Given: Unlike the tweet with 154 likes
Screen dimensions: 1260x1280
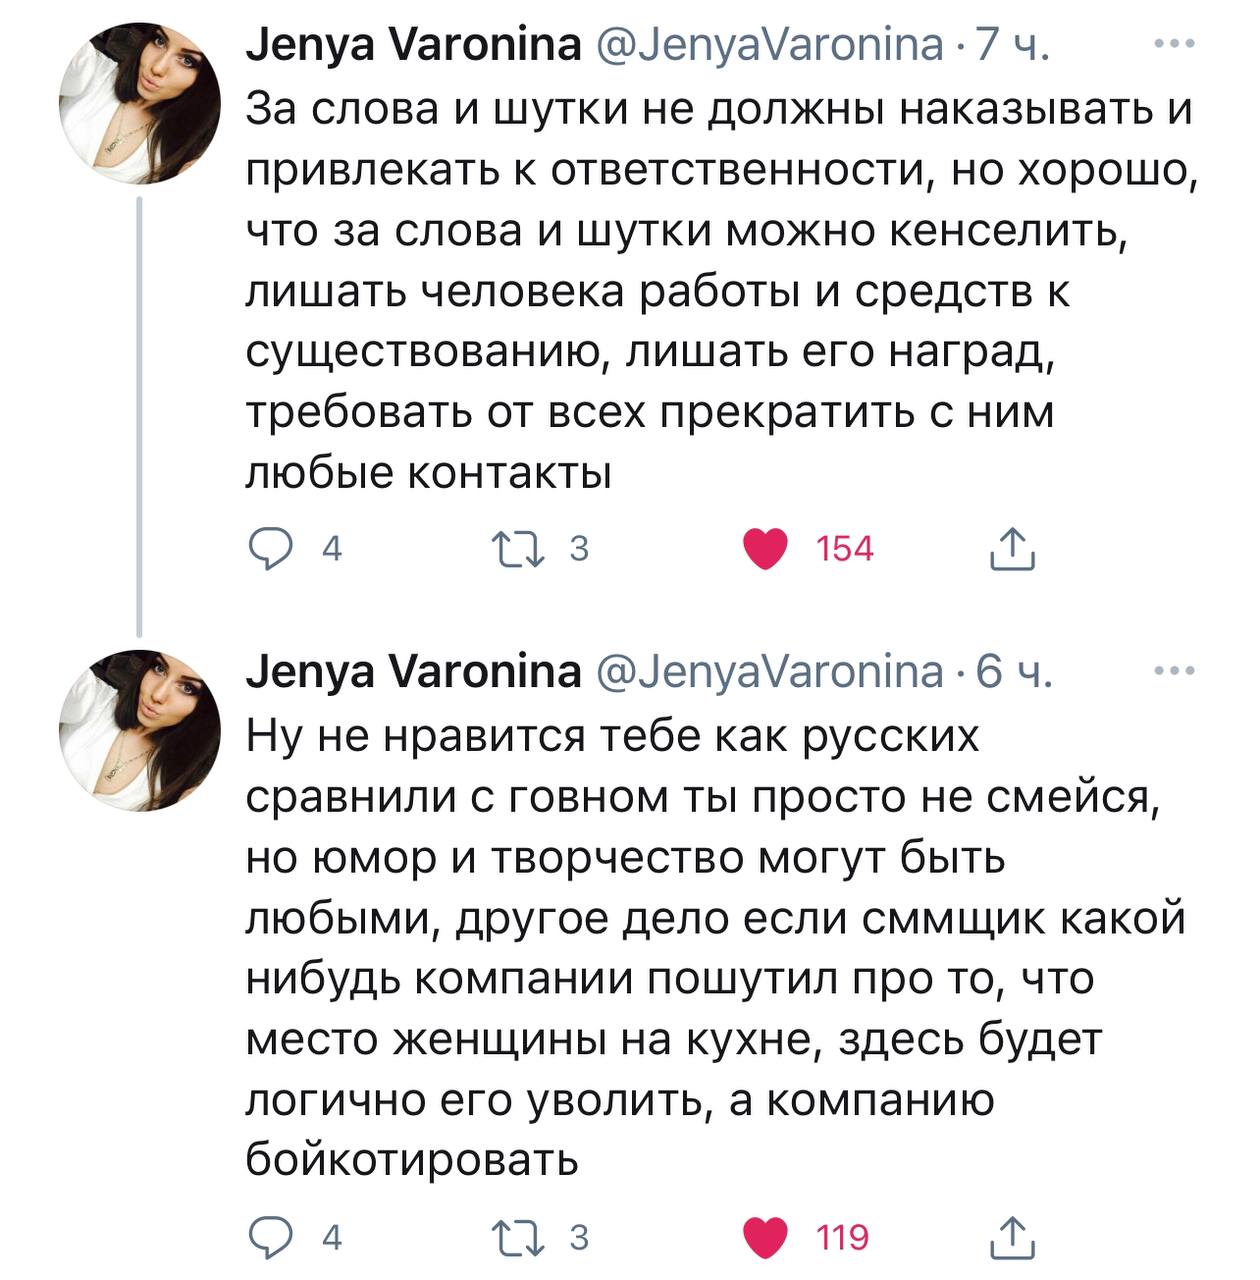Looking at the screenshot, I should [766, 549].
